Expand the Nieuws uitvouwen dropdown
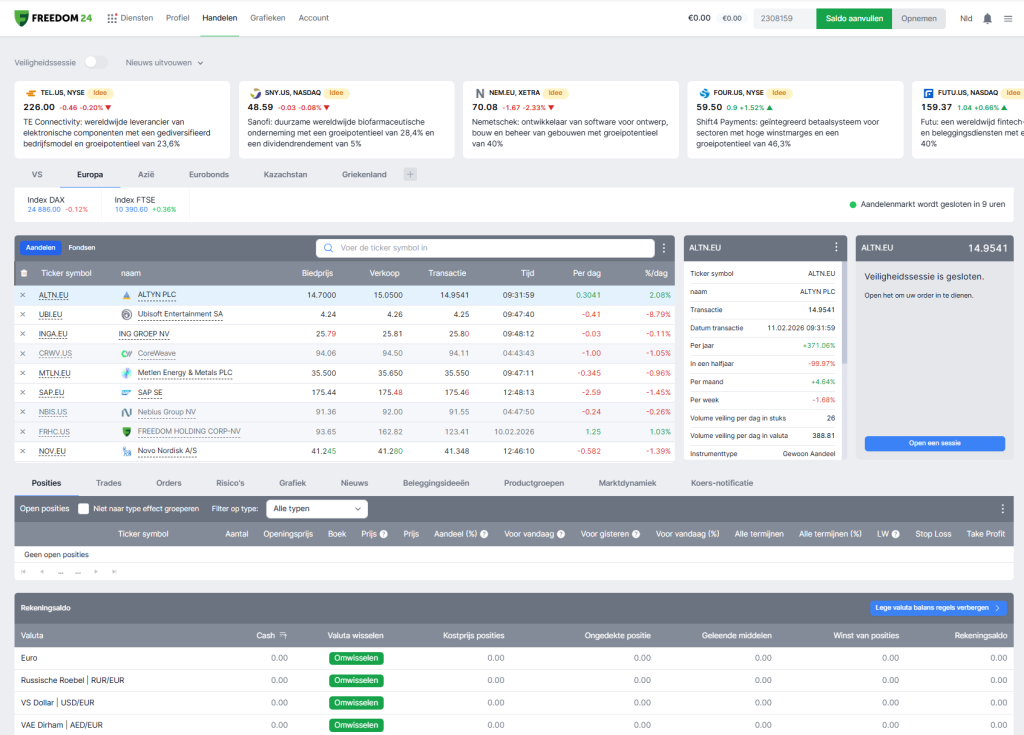This screenshot has height=735, width=1024. [164, 62]
